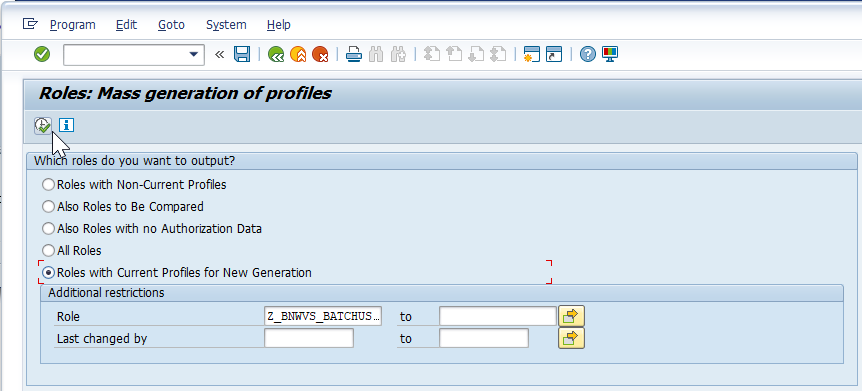The width and height of the screenshot is (862, 391).
Task: Open the Program menu
Action: 73,25
